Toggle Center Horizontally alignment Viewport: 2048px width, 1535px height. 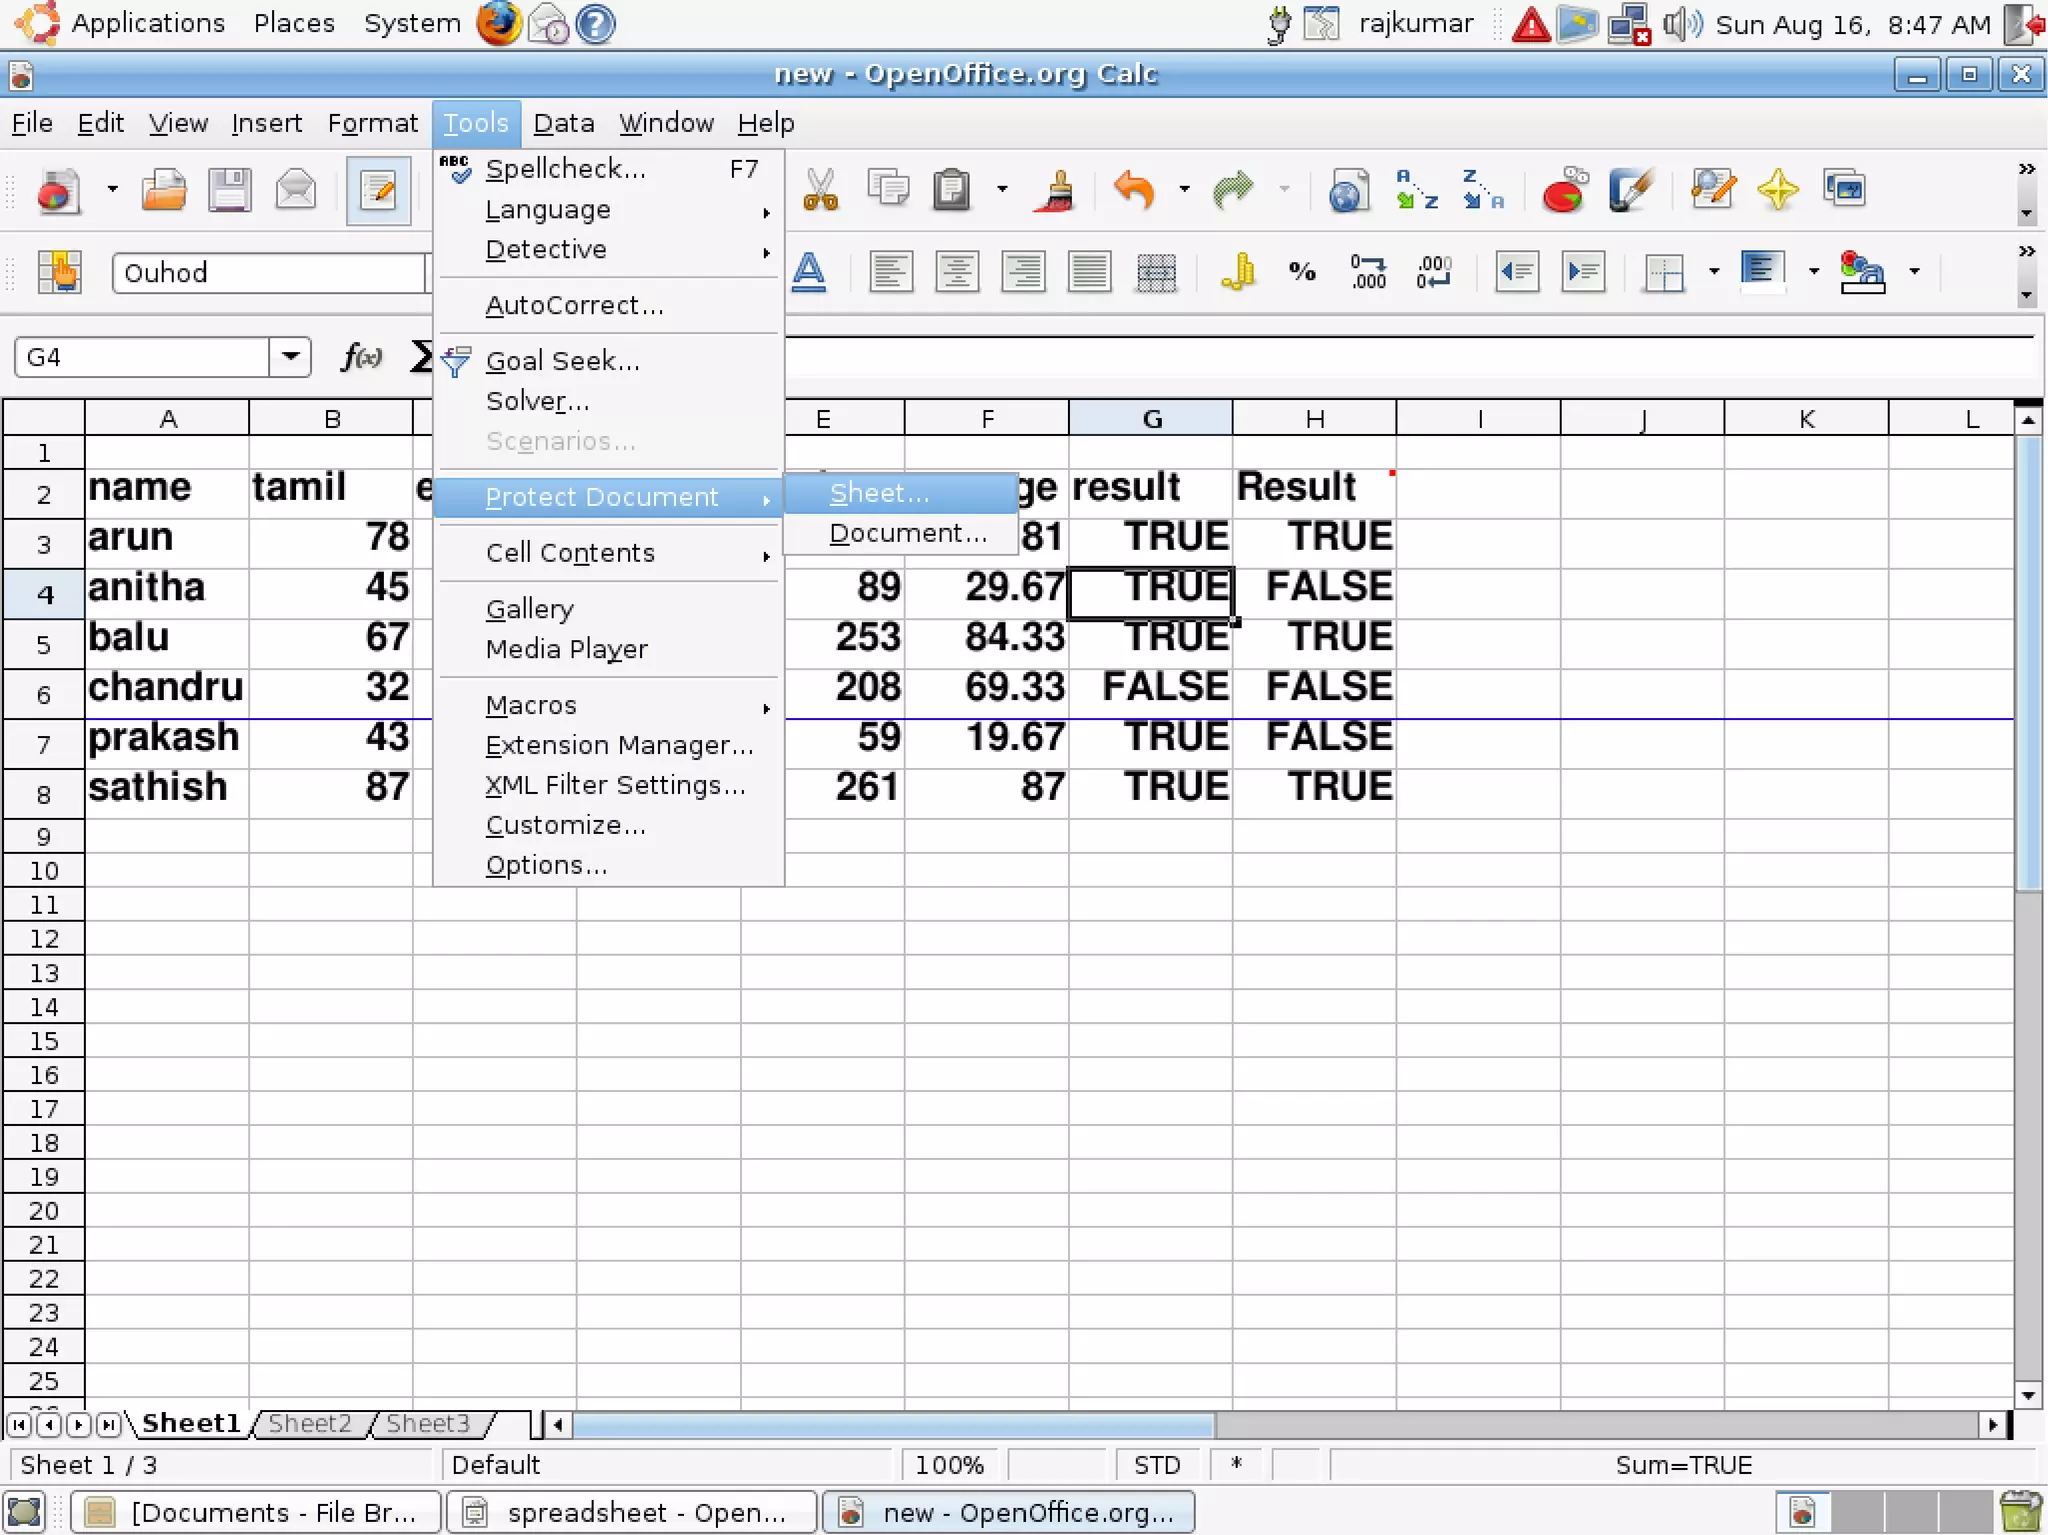tap(957, 272)
